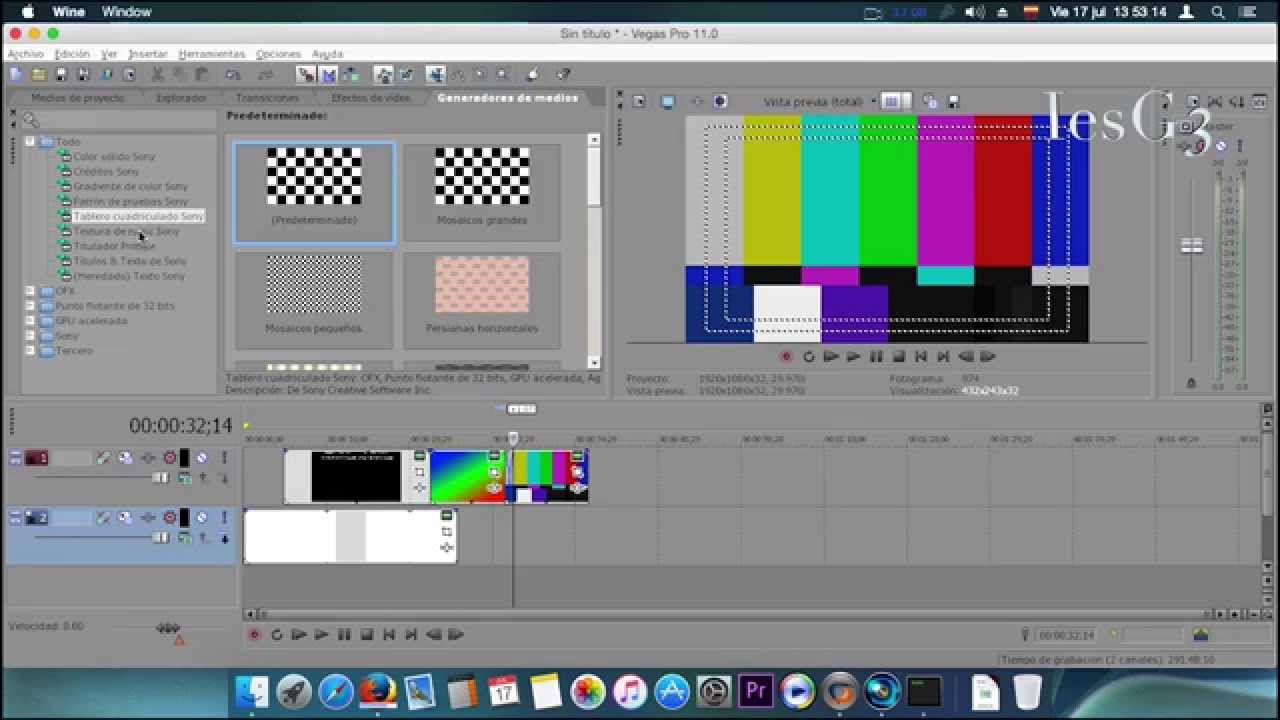Expand the OFX folder node
1280x720 pixels.
30,291
